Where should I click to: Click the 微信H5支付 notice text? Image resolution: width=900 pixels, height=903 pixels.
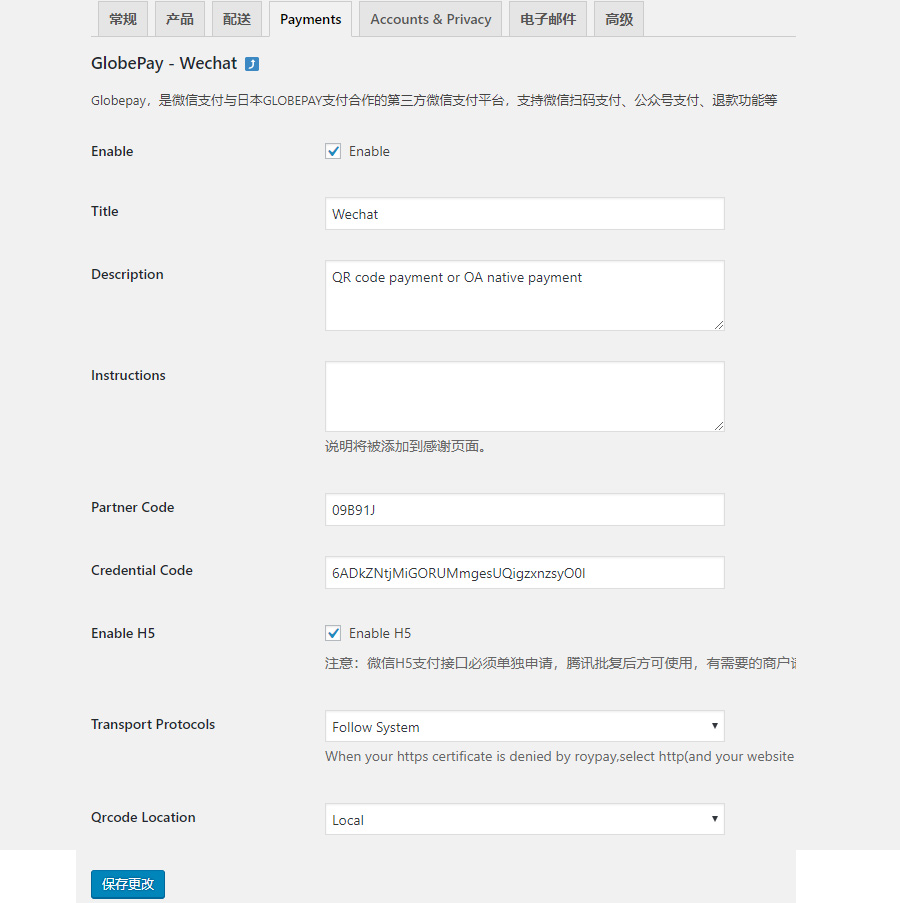[x=560, y=663]
